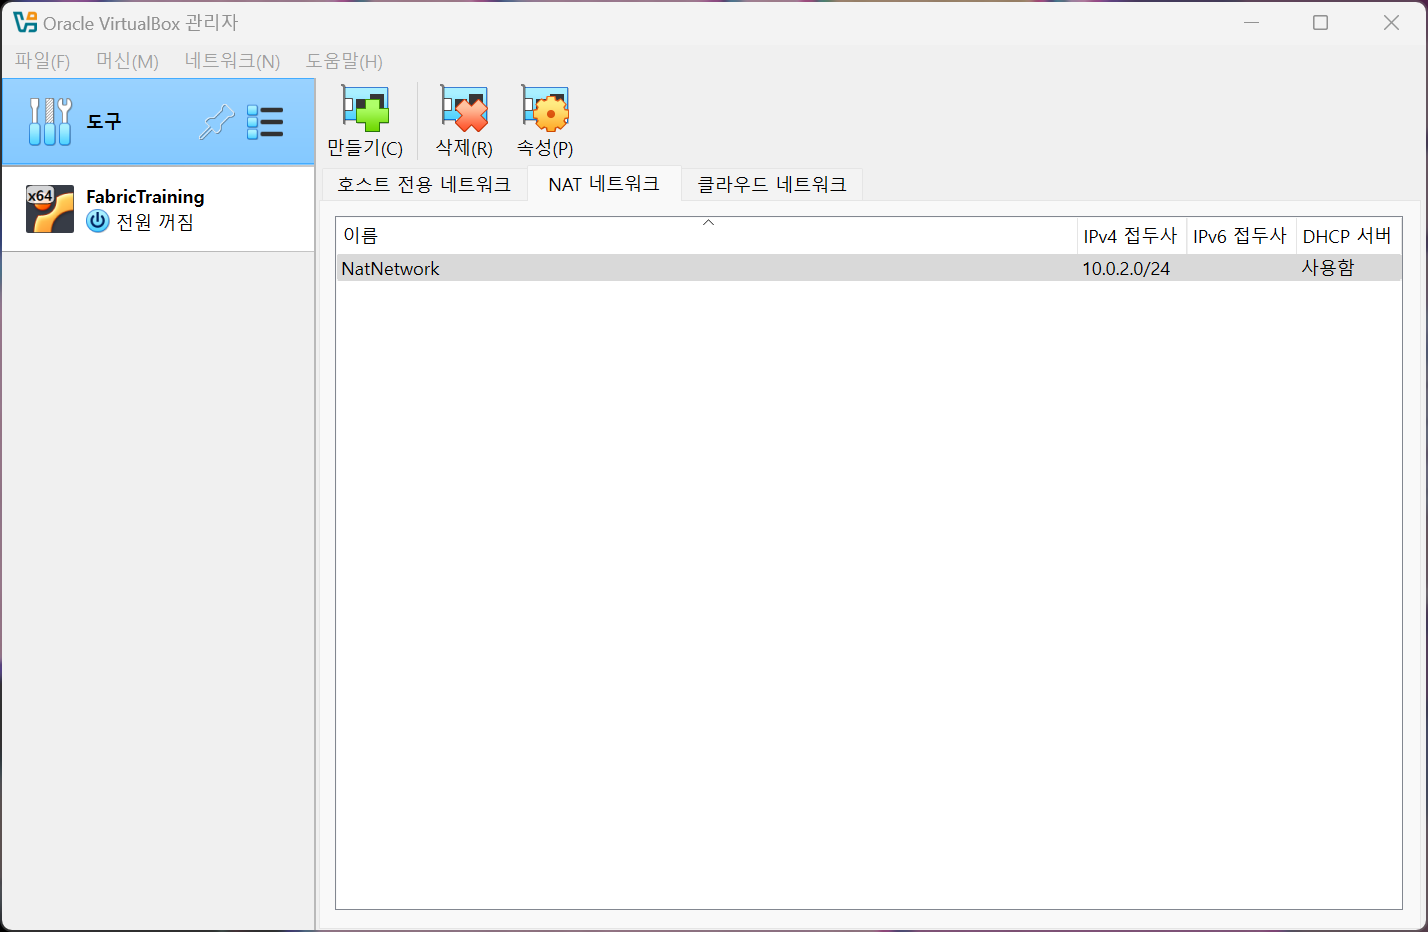Screen dimensions: 1428x932
Task: Switch to NAT 네트워크 tab
Action: 604,184
